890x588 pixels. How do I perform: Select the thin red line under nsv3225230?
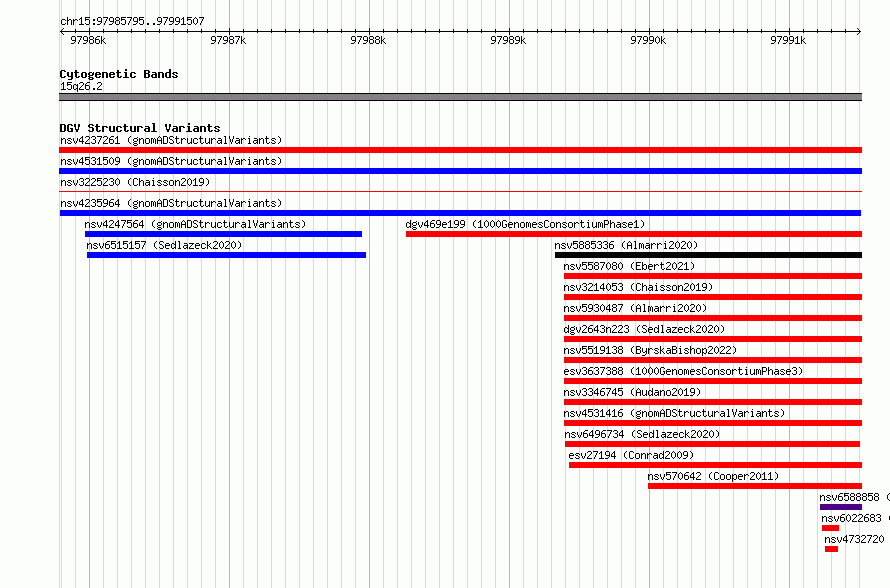(x=460, y=192)
